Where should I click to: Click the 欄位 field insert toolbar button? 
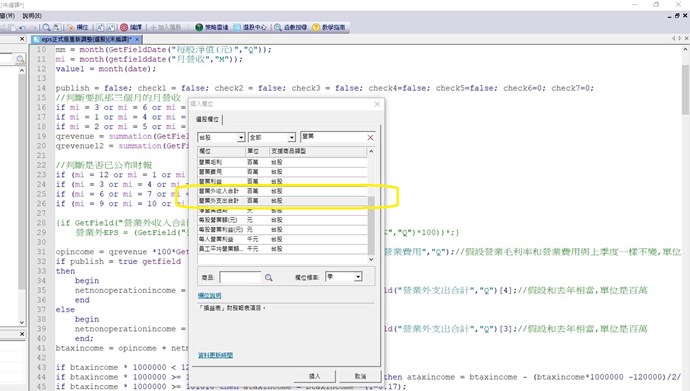(x=77, y=27)
